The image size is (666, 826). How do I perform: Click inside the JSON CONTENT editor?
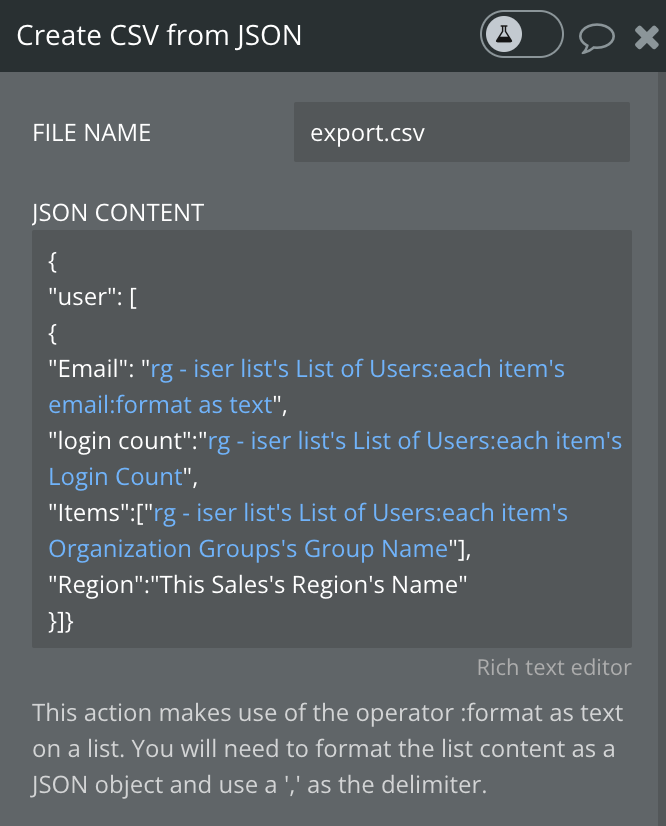(330, 440)
